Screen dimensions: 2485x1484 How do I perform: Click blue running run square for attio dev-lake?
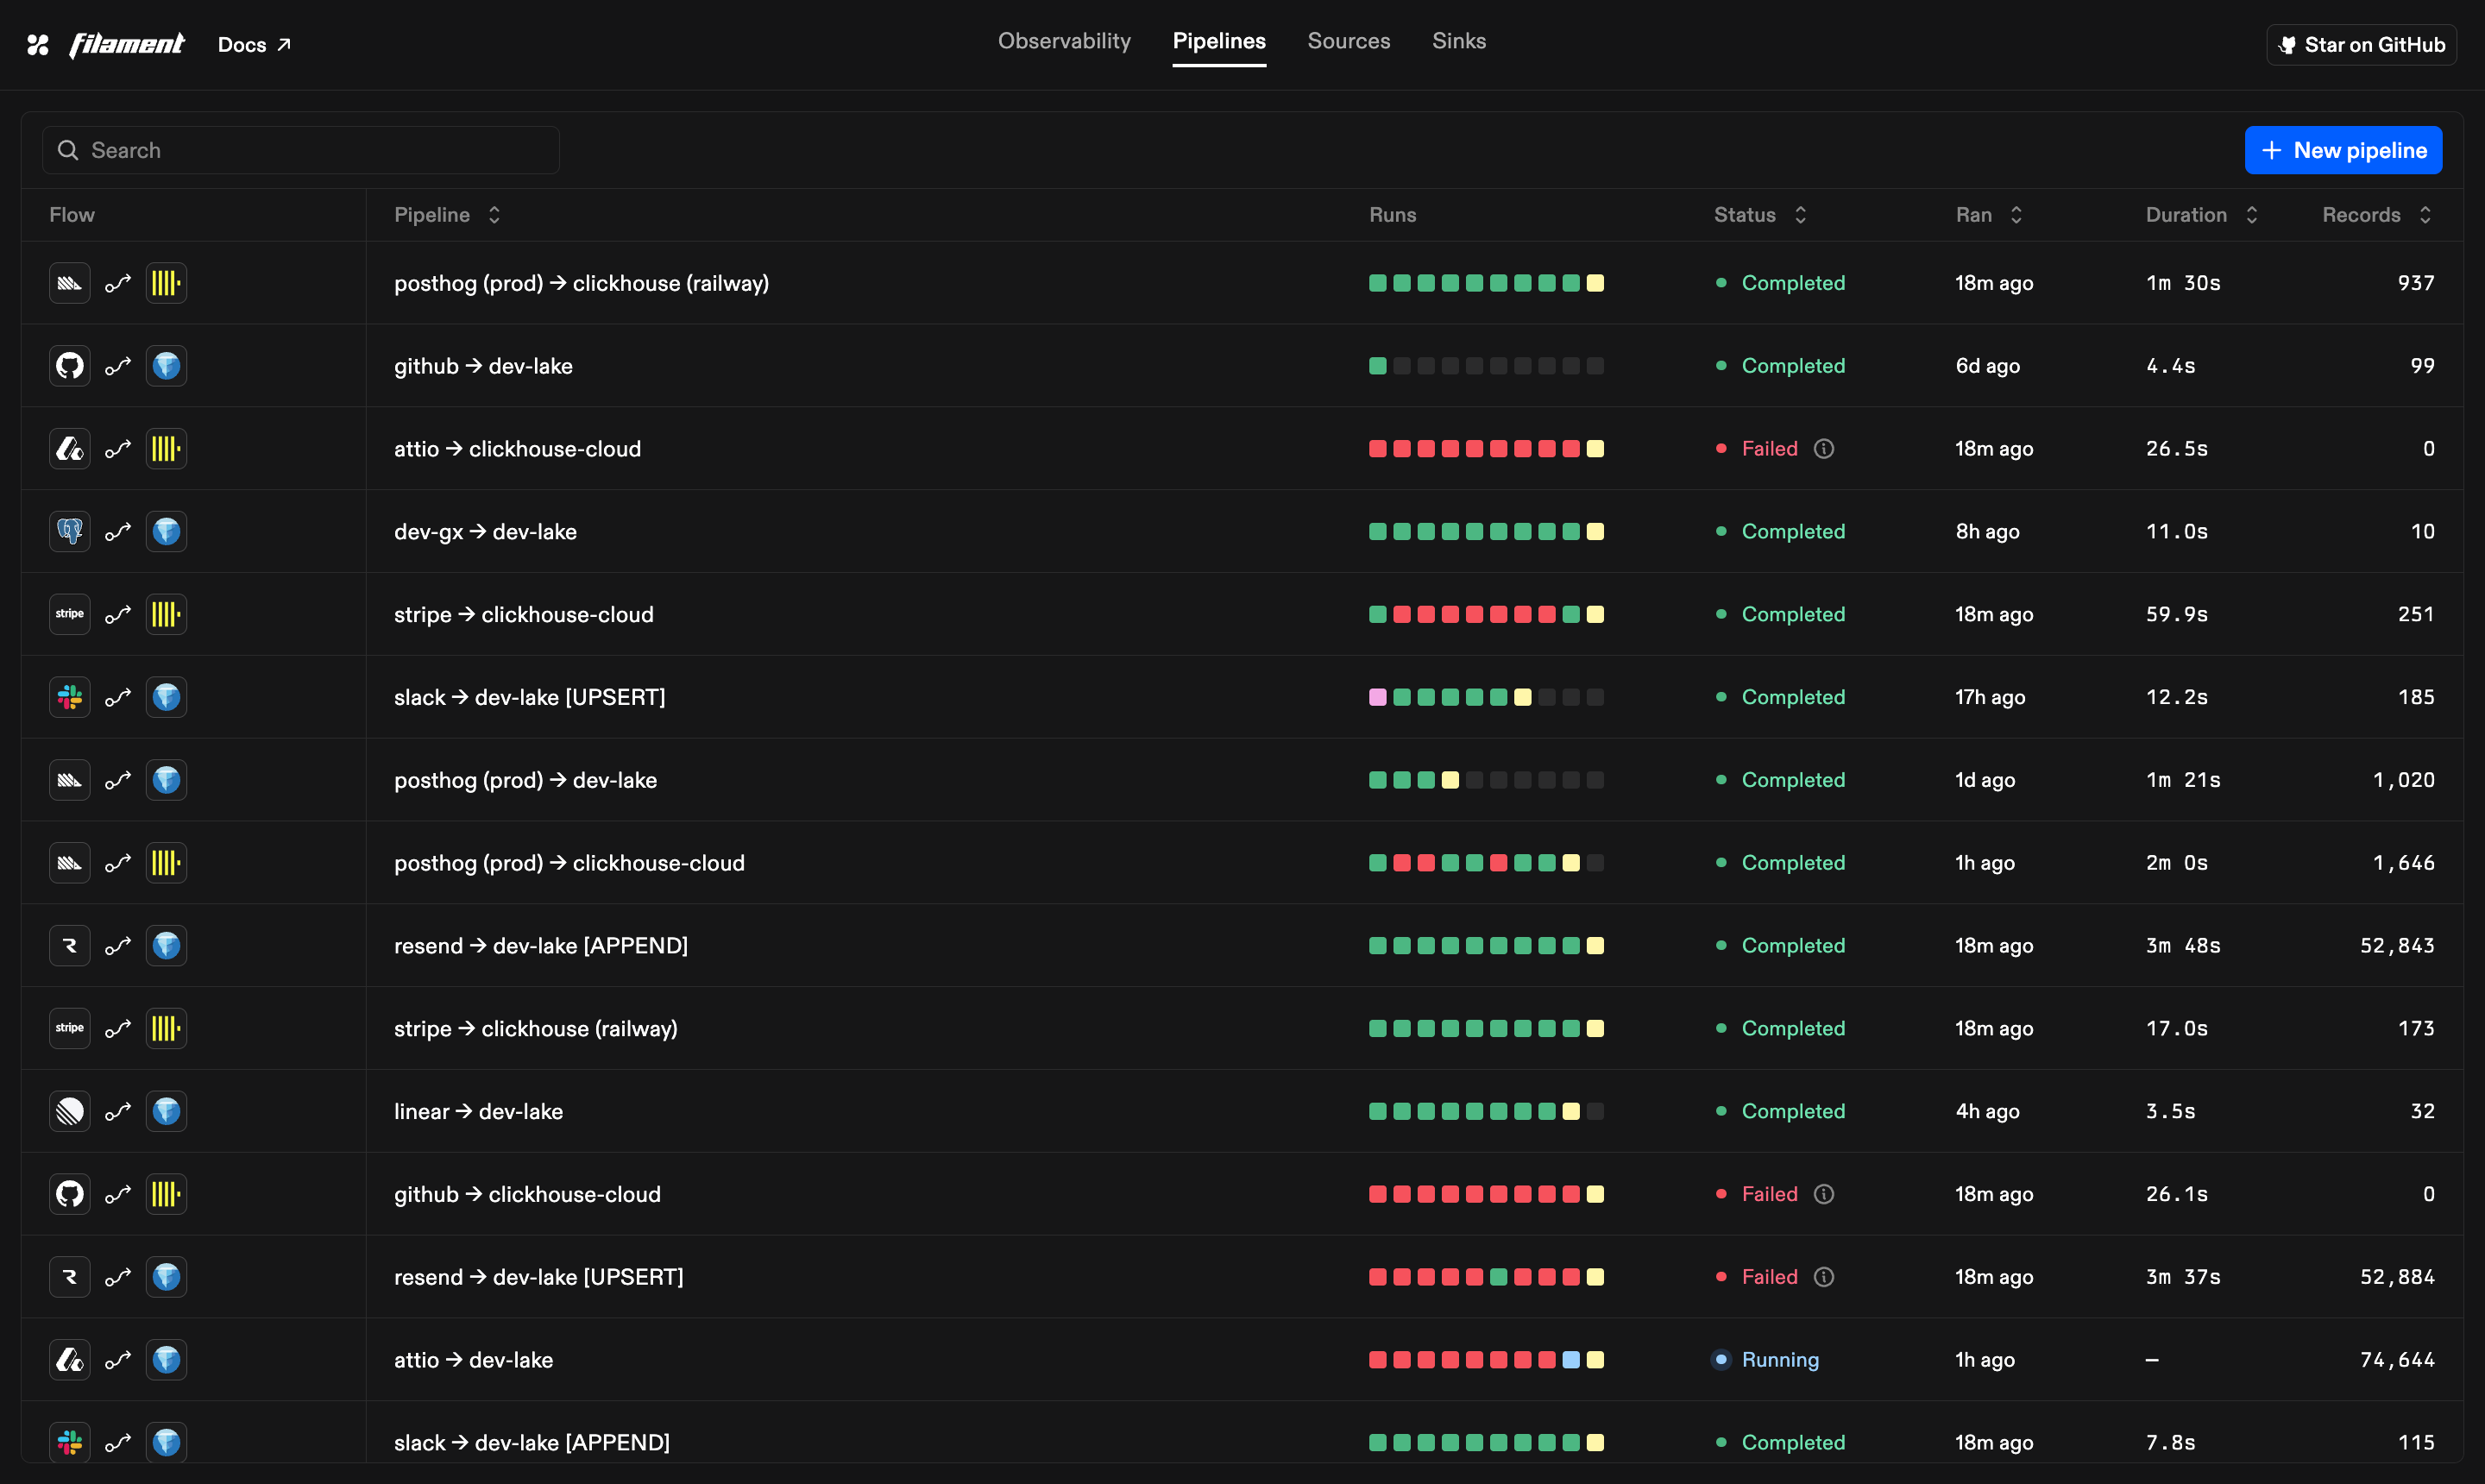[x=1570, y=1360]
